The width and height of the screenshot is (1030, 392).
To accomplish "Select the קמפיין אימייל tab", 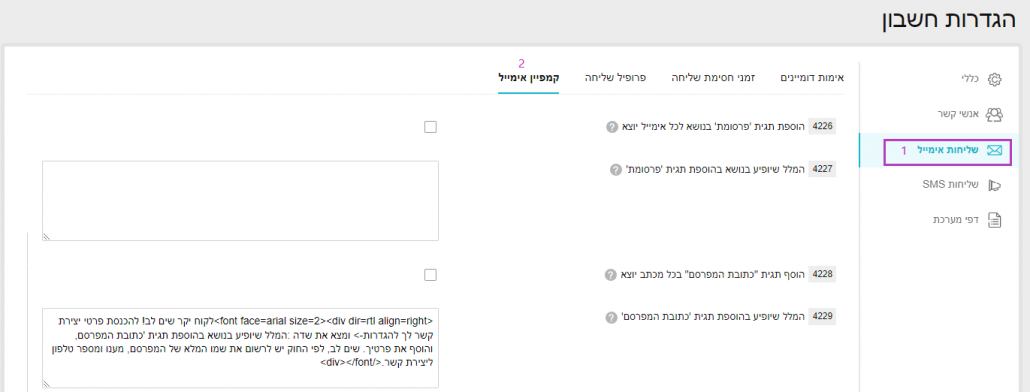I will [528, 77].
